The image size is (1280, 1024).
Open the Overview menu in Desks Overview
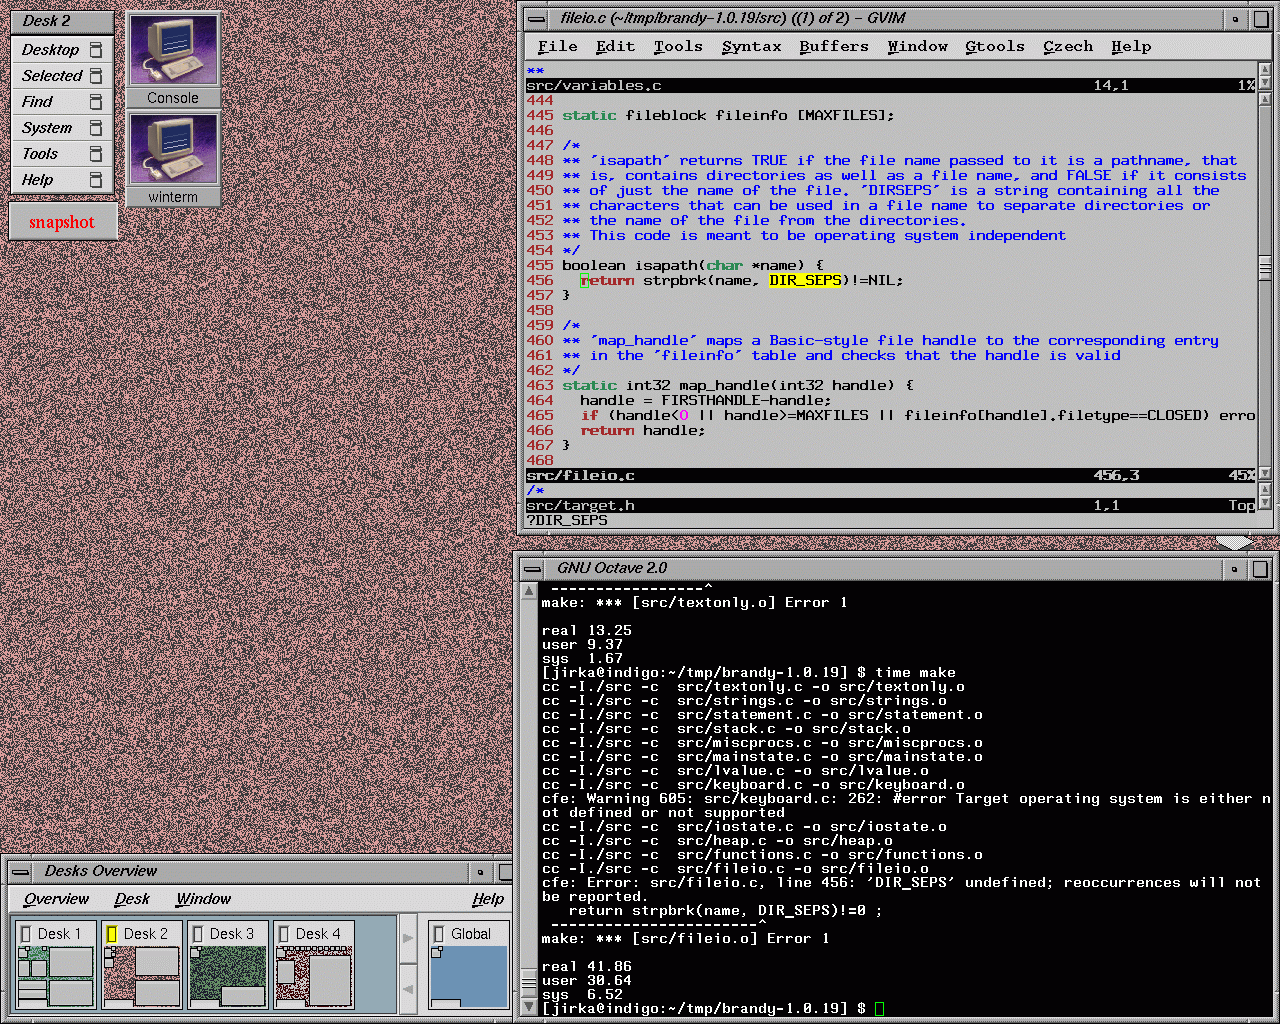(56, 899)
